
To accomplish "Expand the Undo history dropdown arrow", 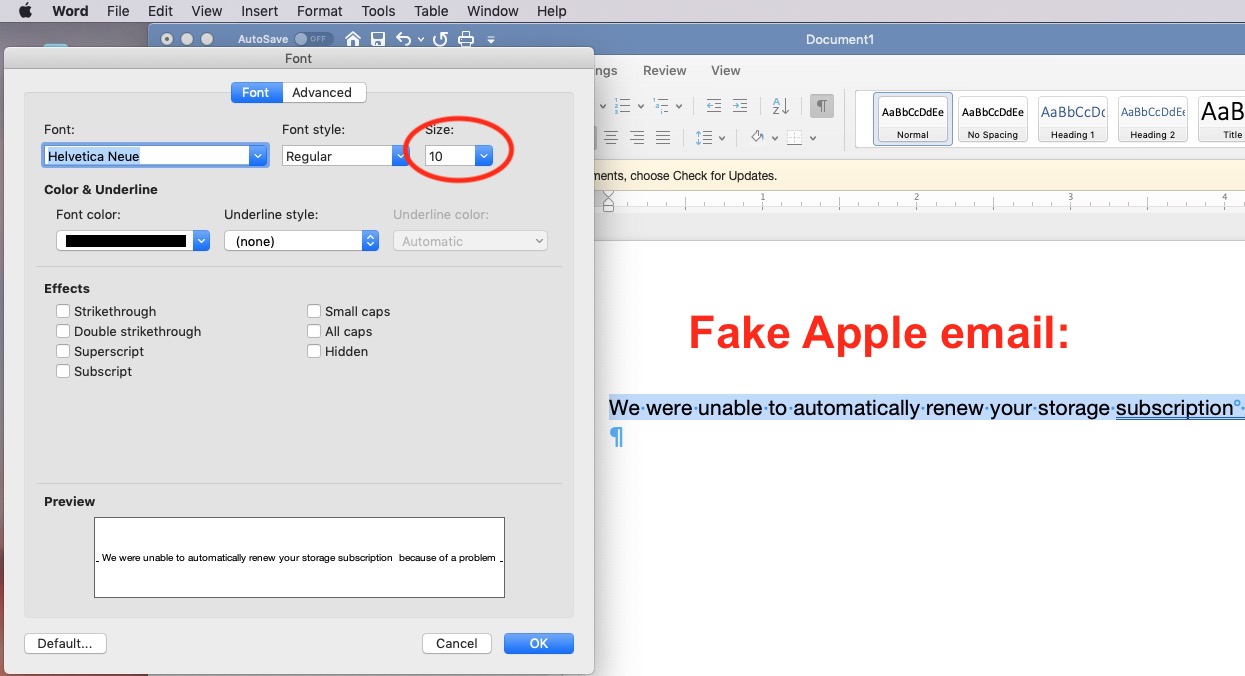I will click(x=421, y=40).
